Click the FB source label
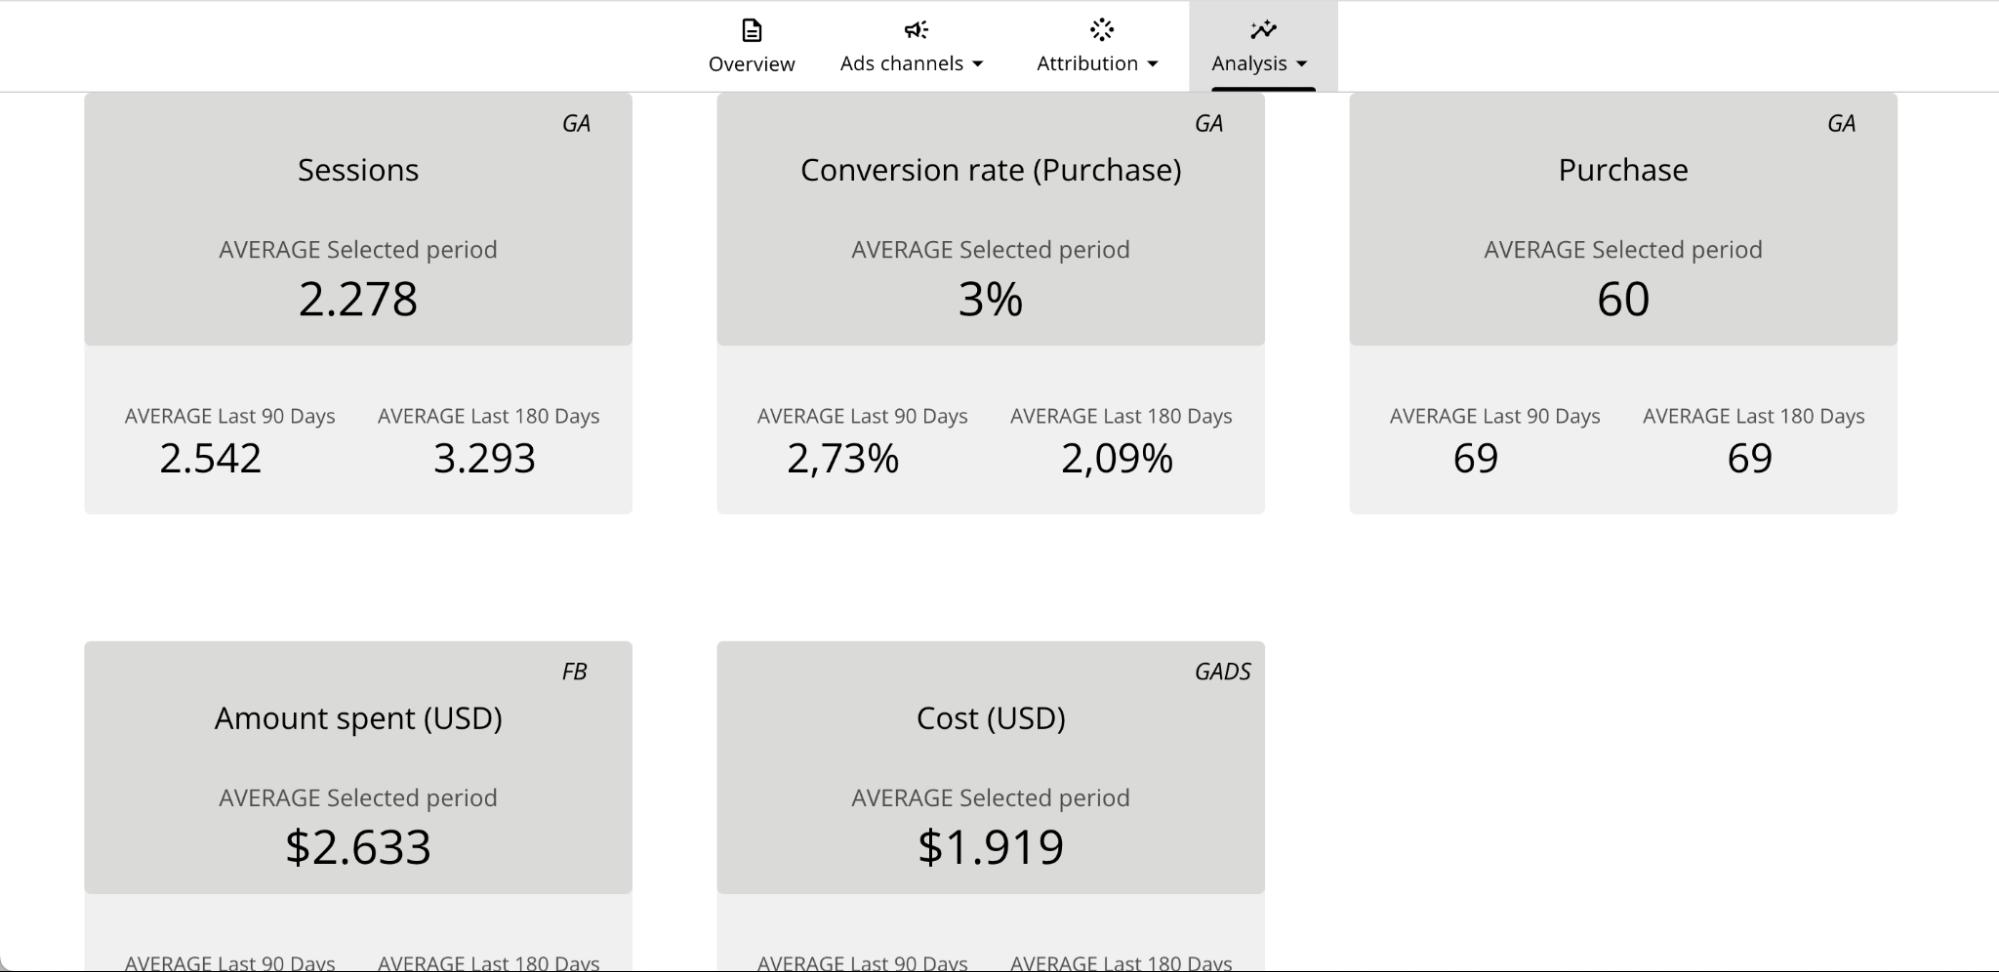 point(574,672)
